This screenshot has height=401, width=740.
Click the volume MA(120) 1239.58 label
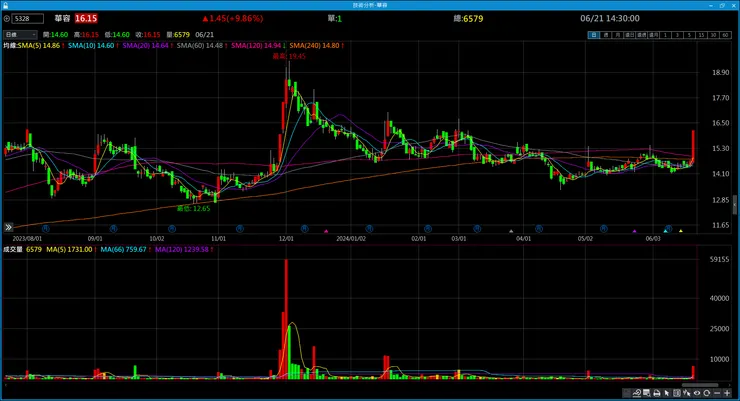pos(181,249)
